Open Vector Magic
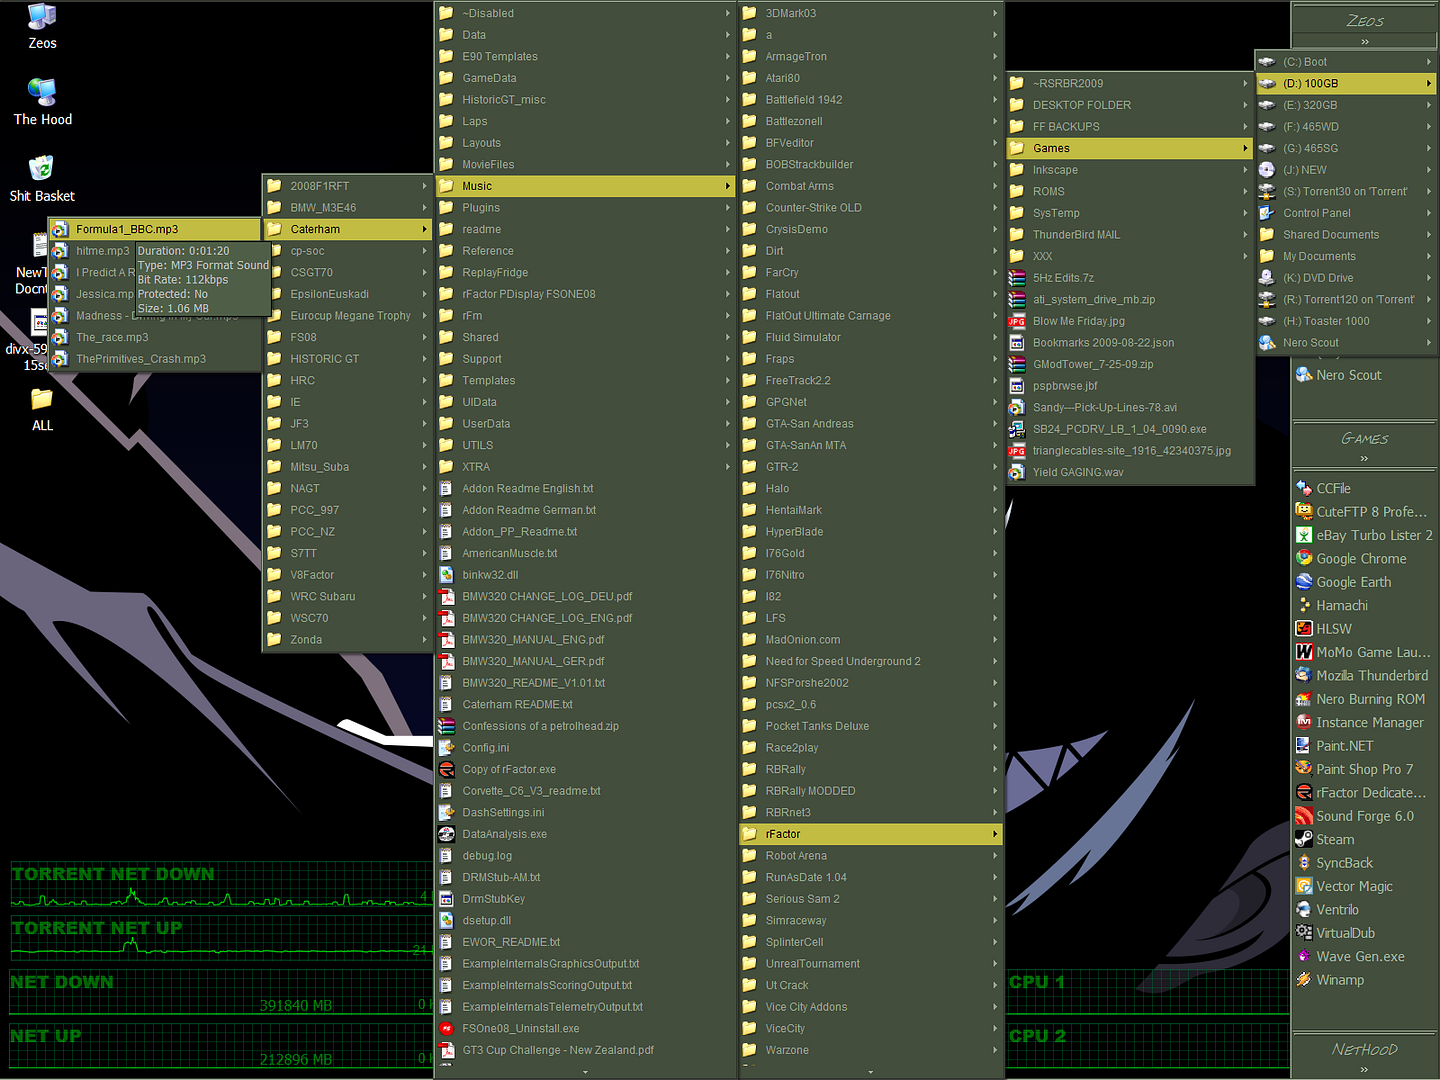1440x1080 pixels. 1353,886
